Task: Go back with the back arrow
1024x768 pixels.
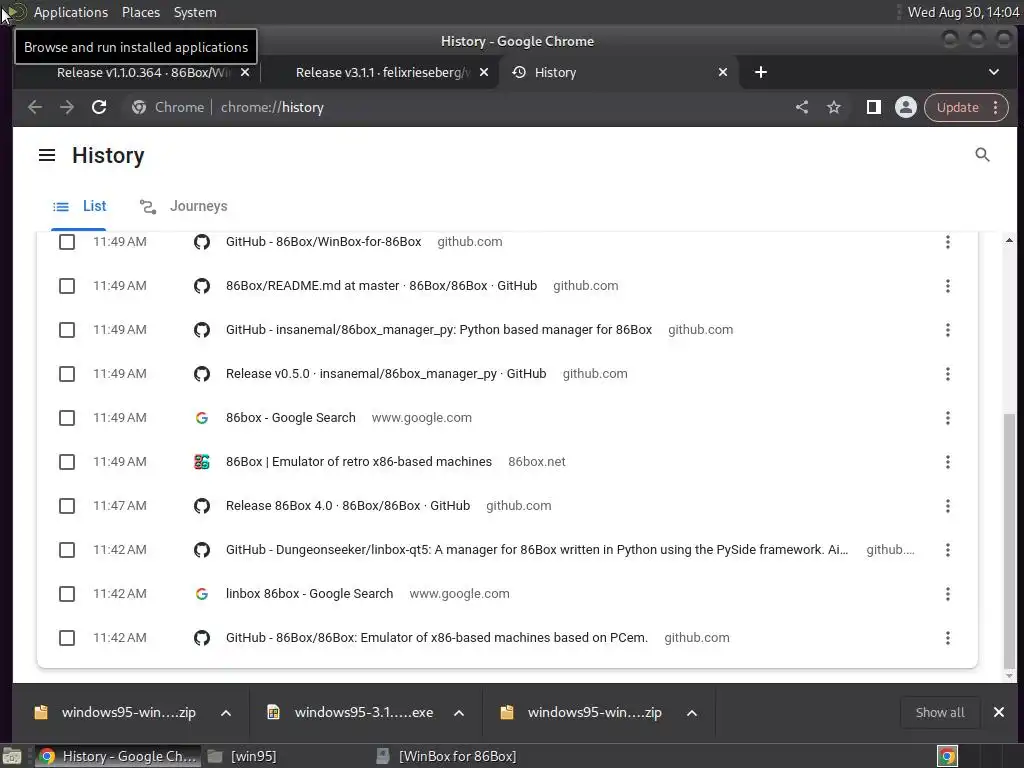Action: (x=35, y=107)
